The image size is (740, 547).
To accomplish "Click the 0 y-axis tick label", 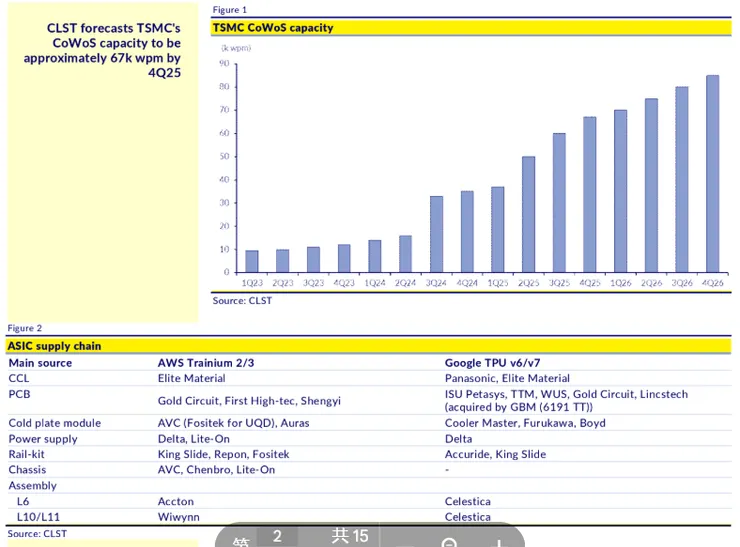I will point(227,272).
